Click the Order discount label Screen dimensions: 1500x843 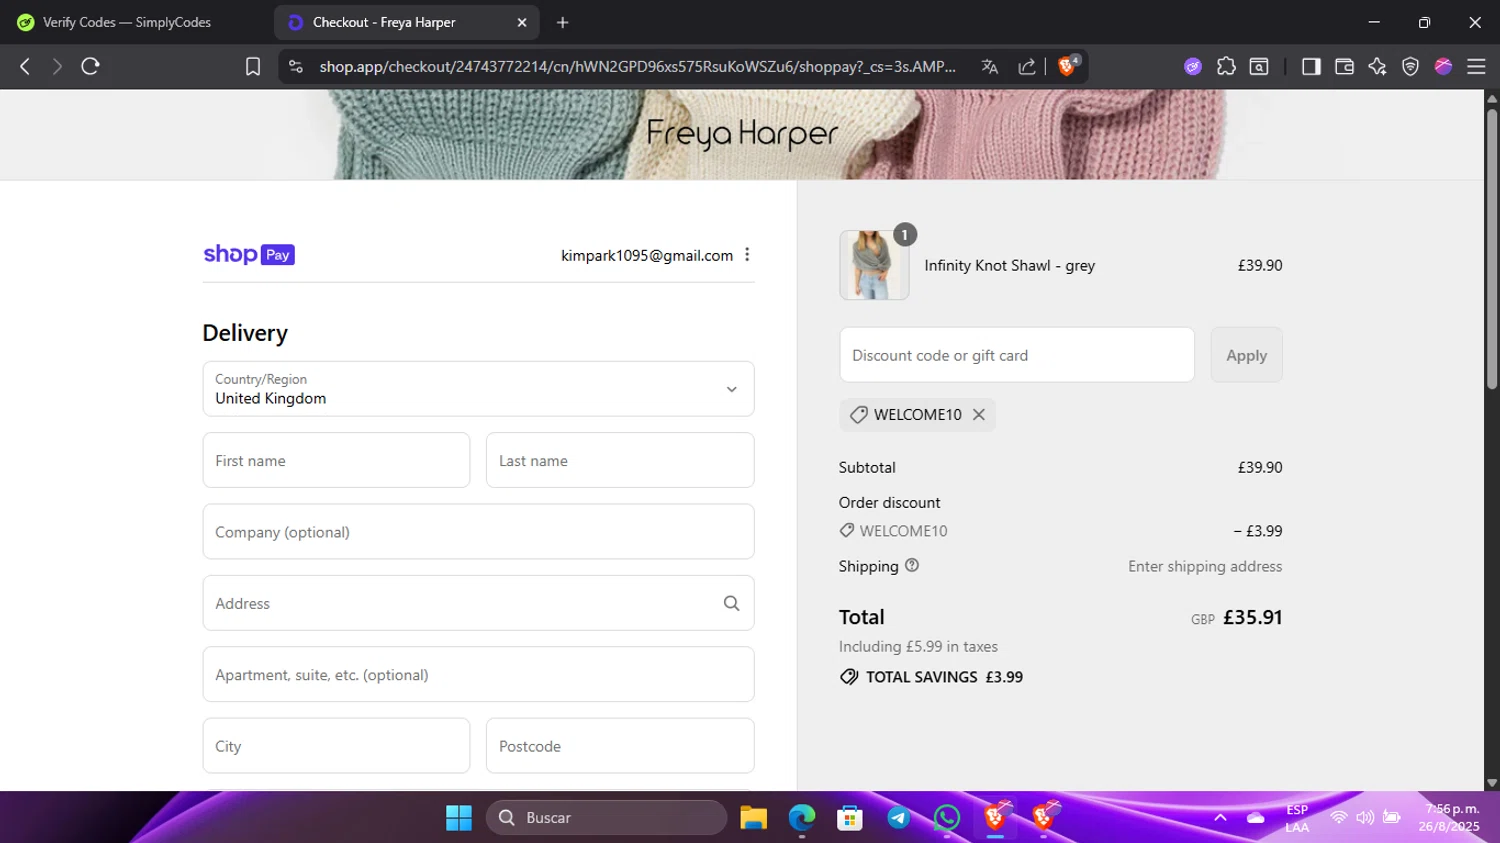pos(890,502)
